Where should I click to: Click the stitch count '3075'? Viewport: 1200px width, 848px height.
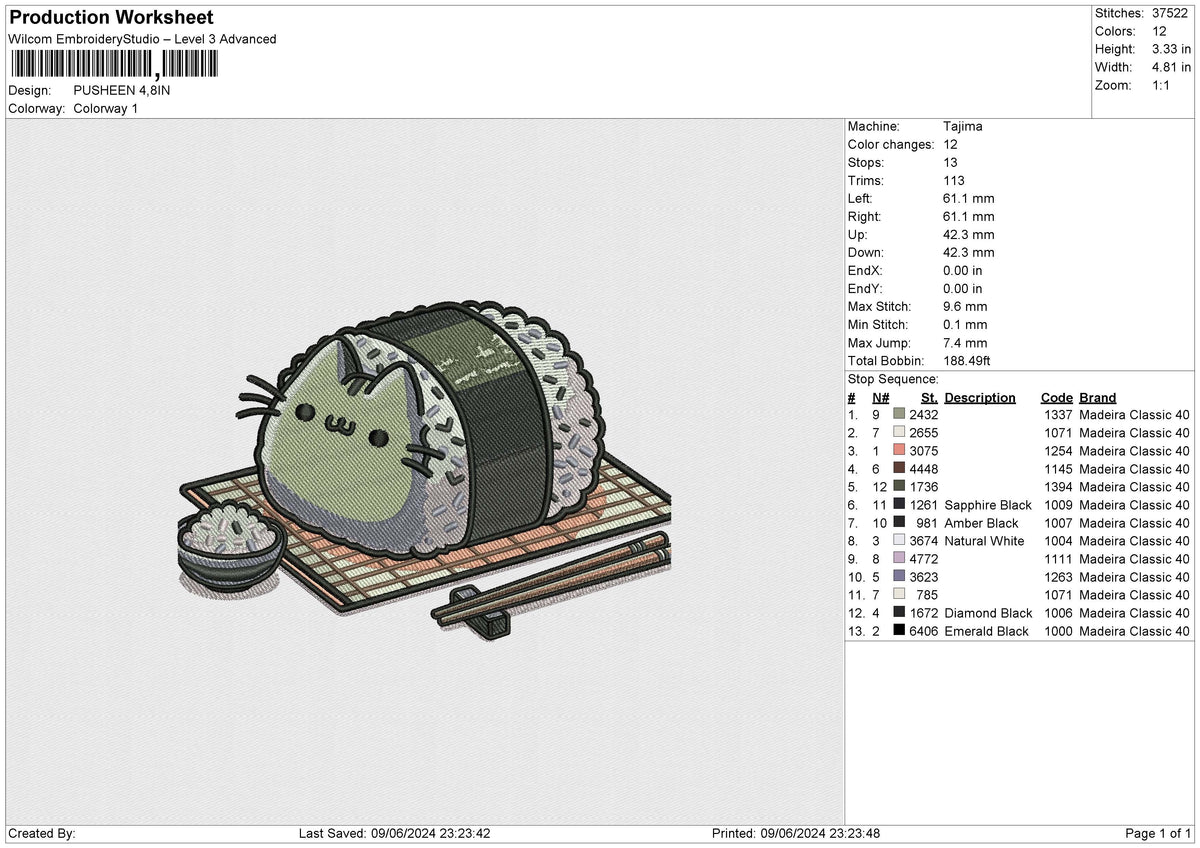[x=924, y=451]
